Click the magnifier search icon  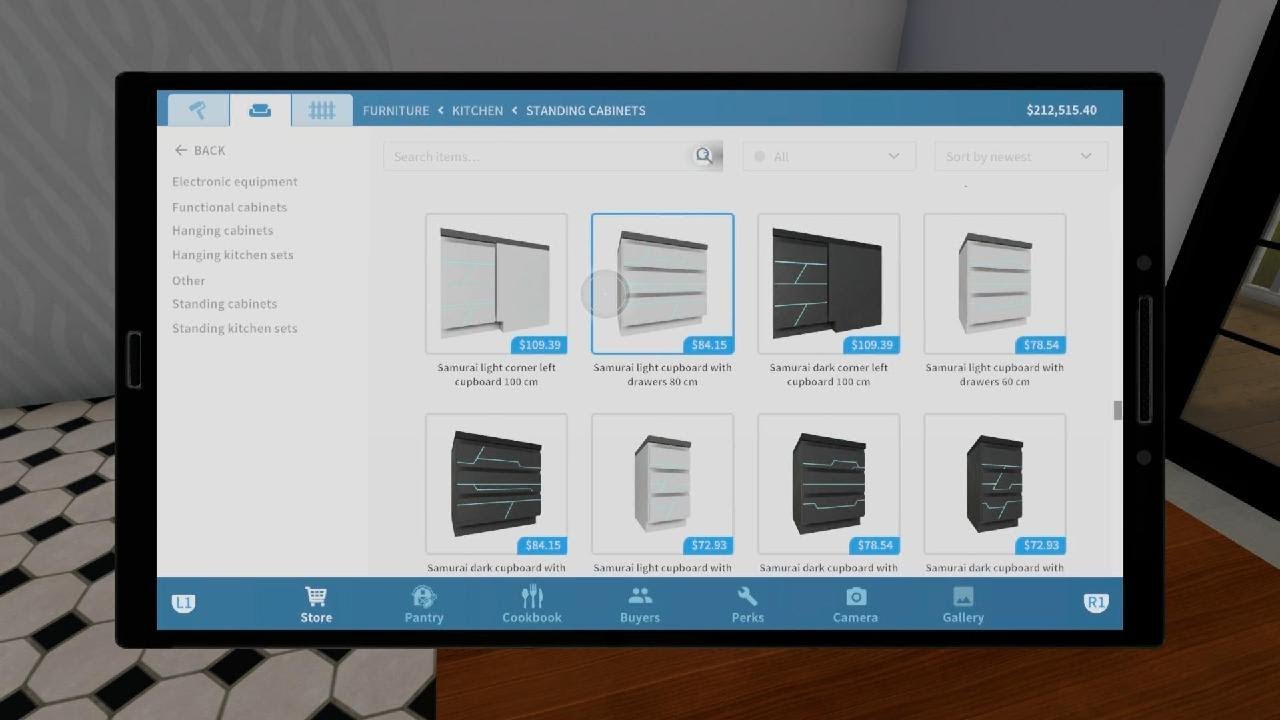pyautogui.click(x=705, y=156)
